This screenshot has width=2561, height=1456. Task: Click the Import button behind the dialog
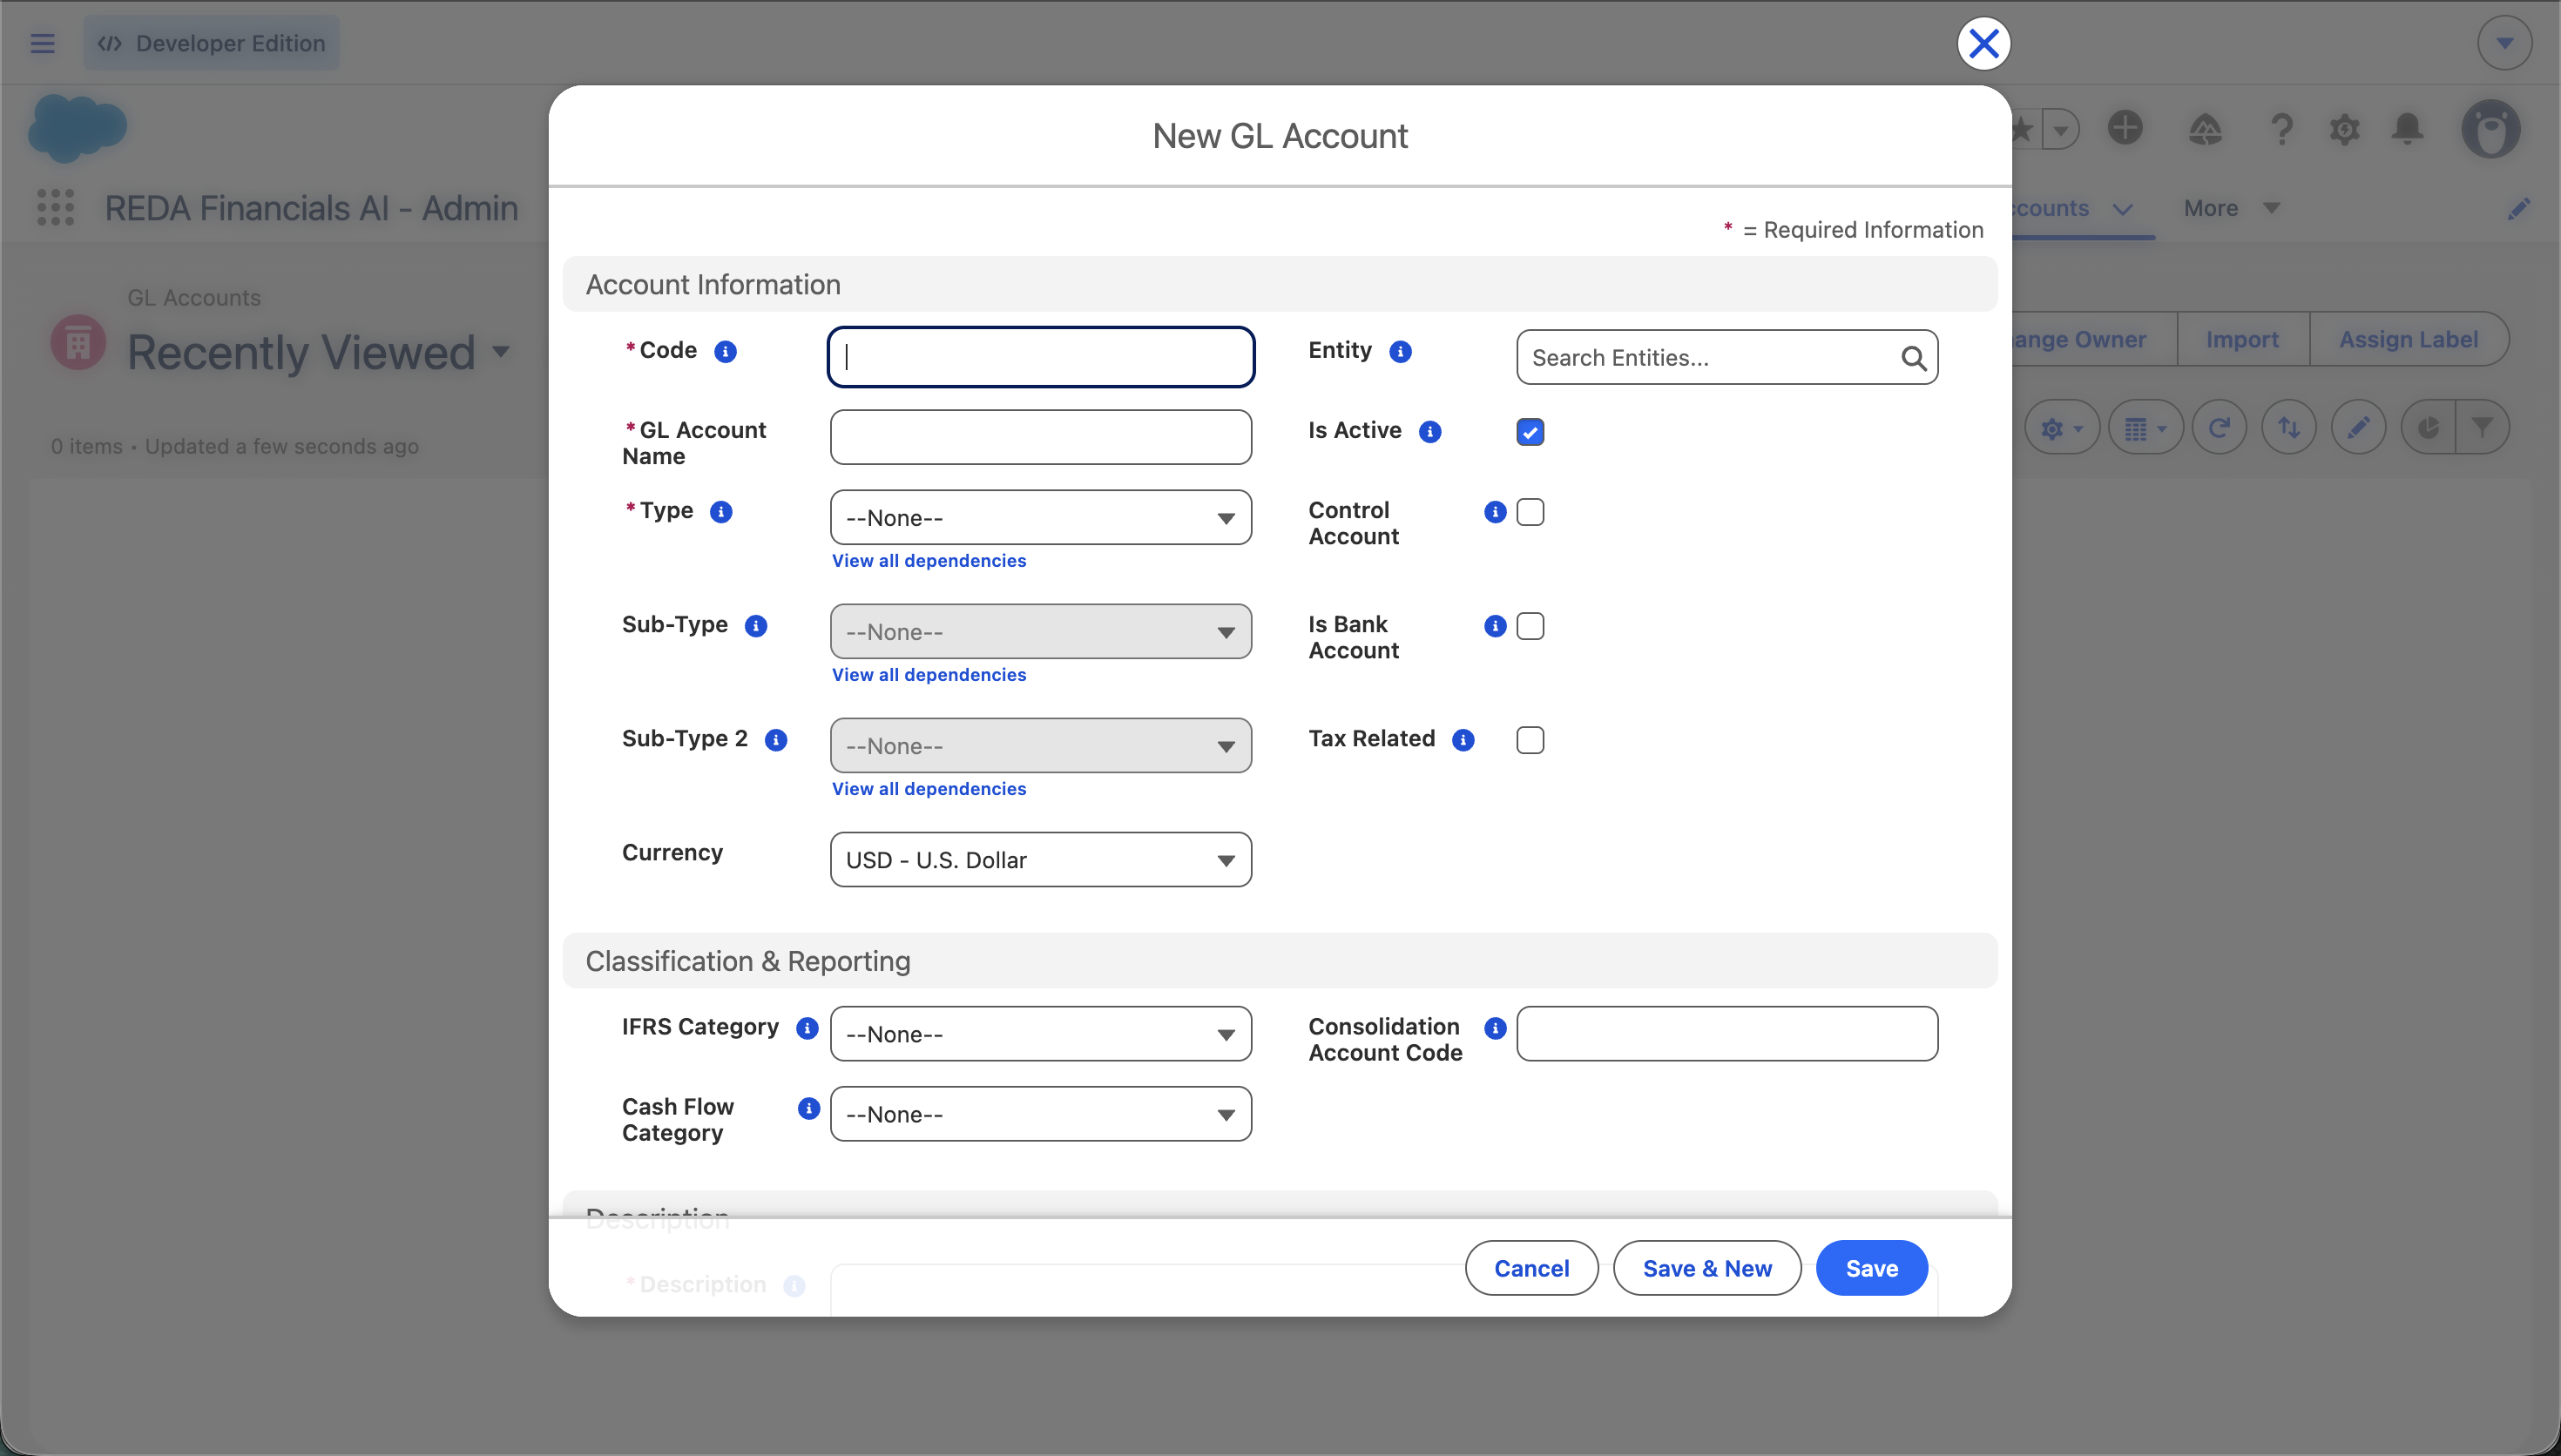pyautogui.click(x=2242, y=340)
